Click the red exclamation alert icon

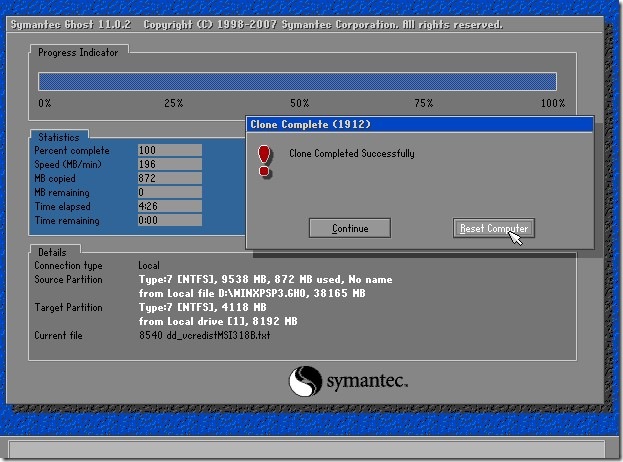pos(264,161)
